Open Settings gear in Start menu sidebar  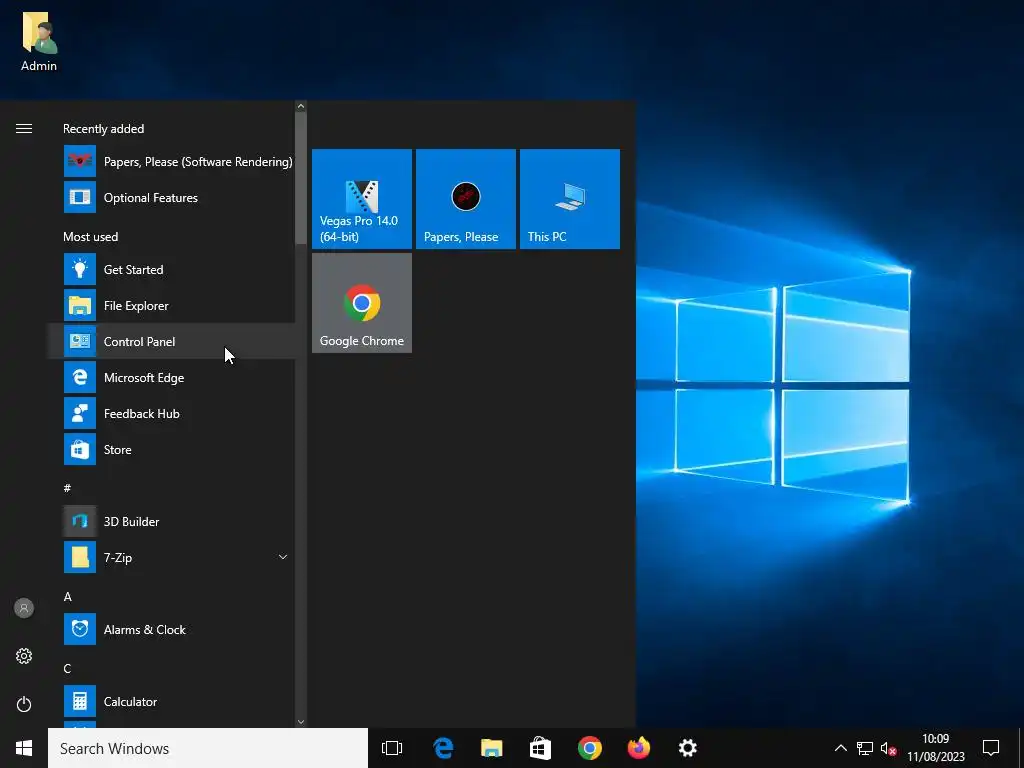pos(24,656)
